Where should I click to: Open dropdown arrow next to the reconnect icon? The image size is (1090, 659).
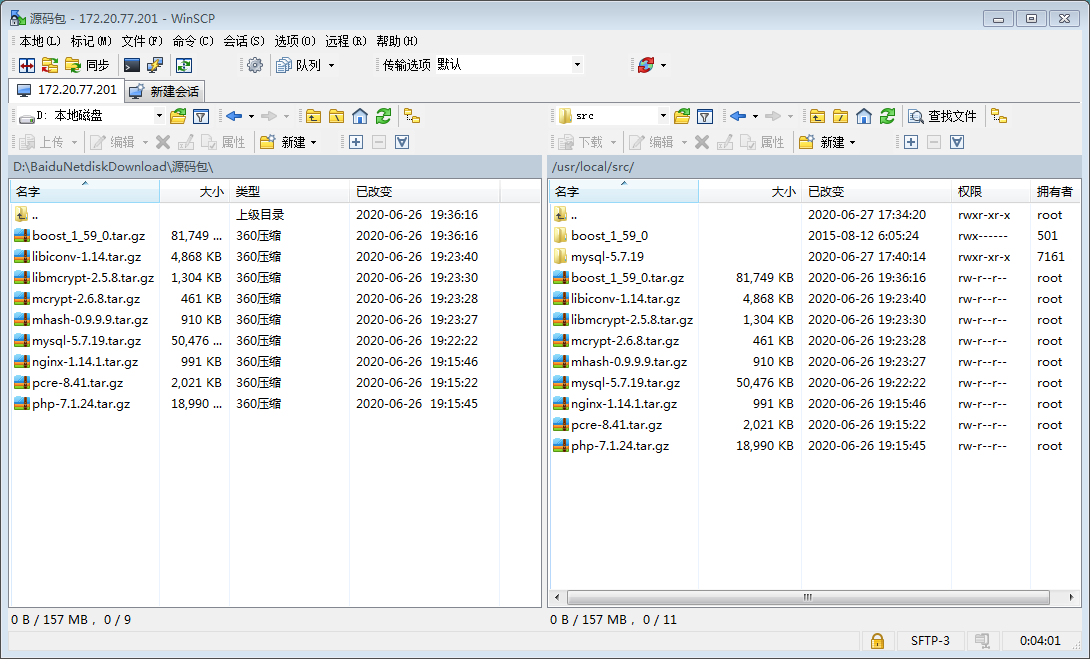point(663,65)
